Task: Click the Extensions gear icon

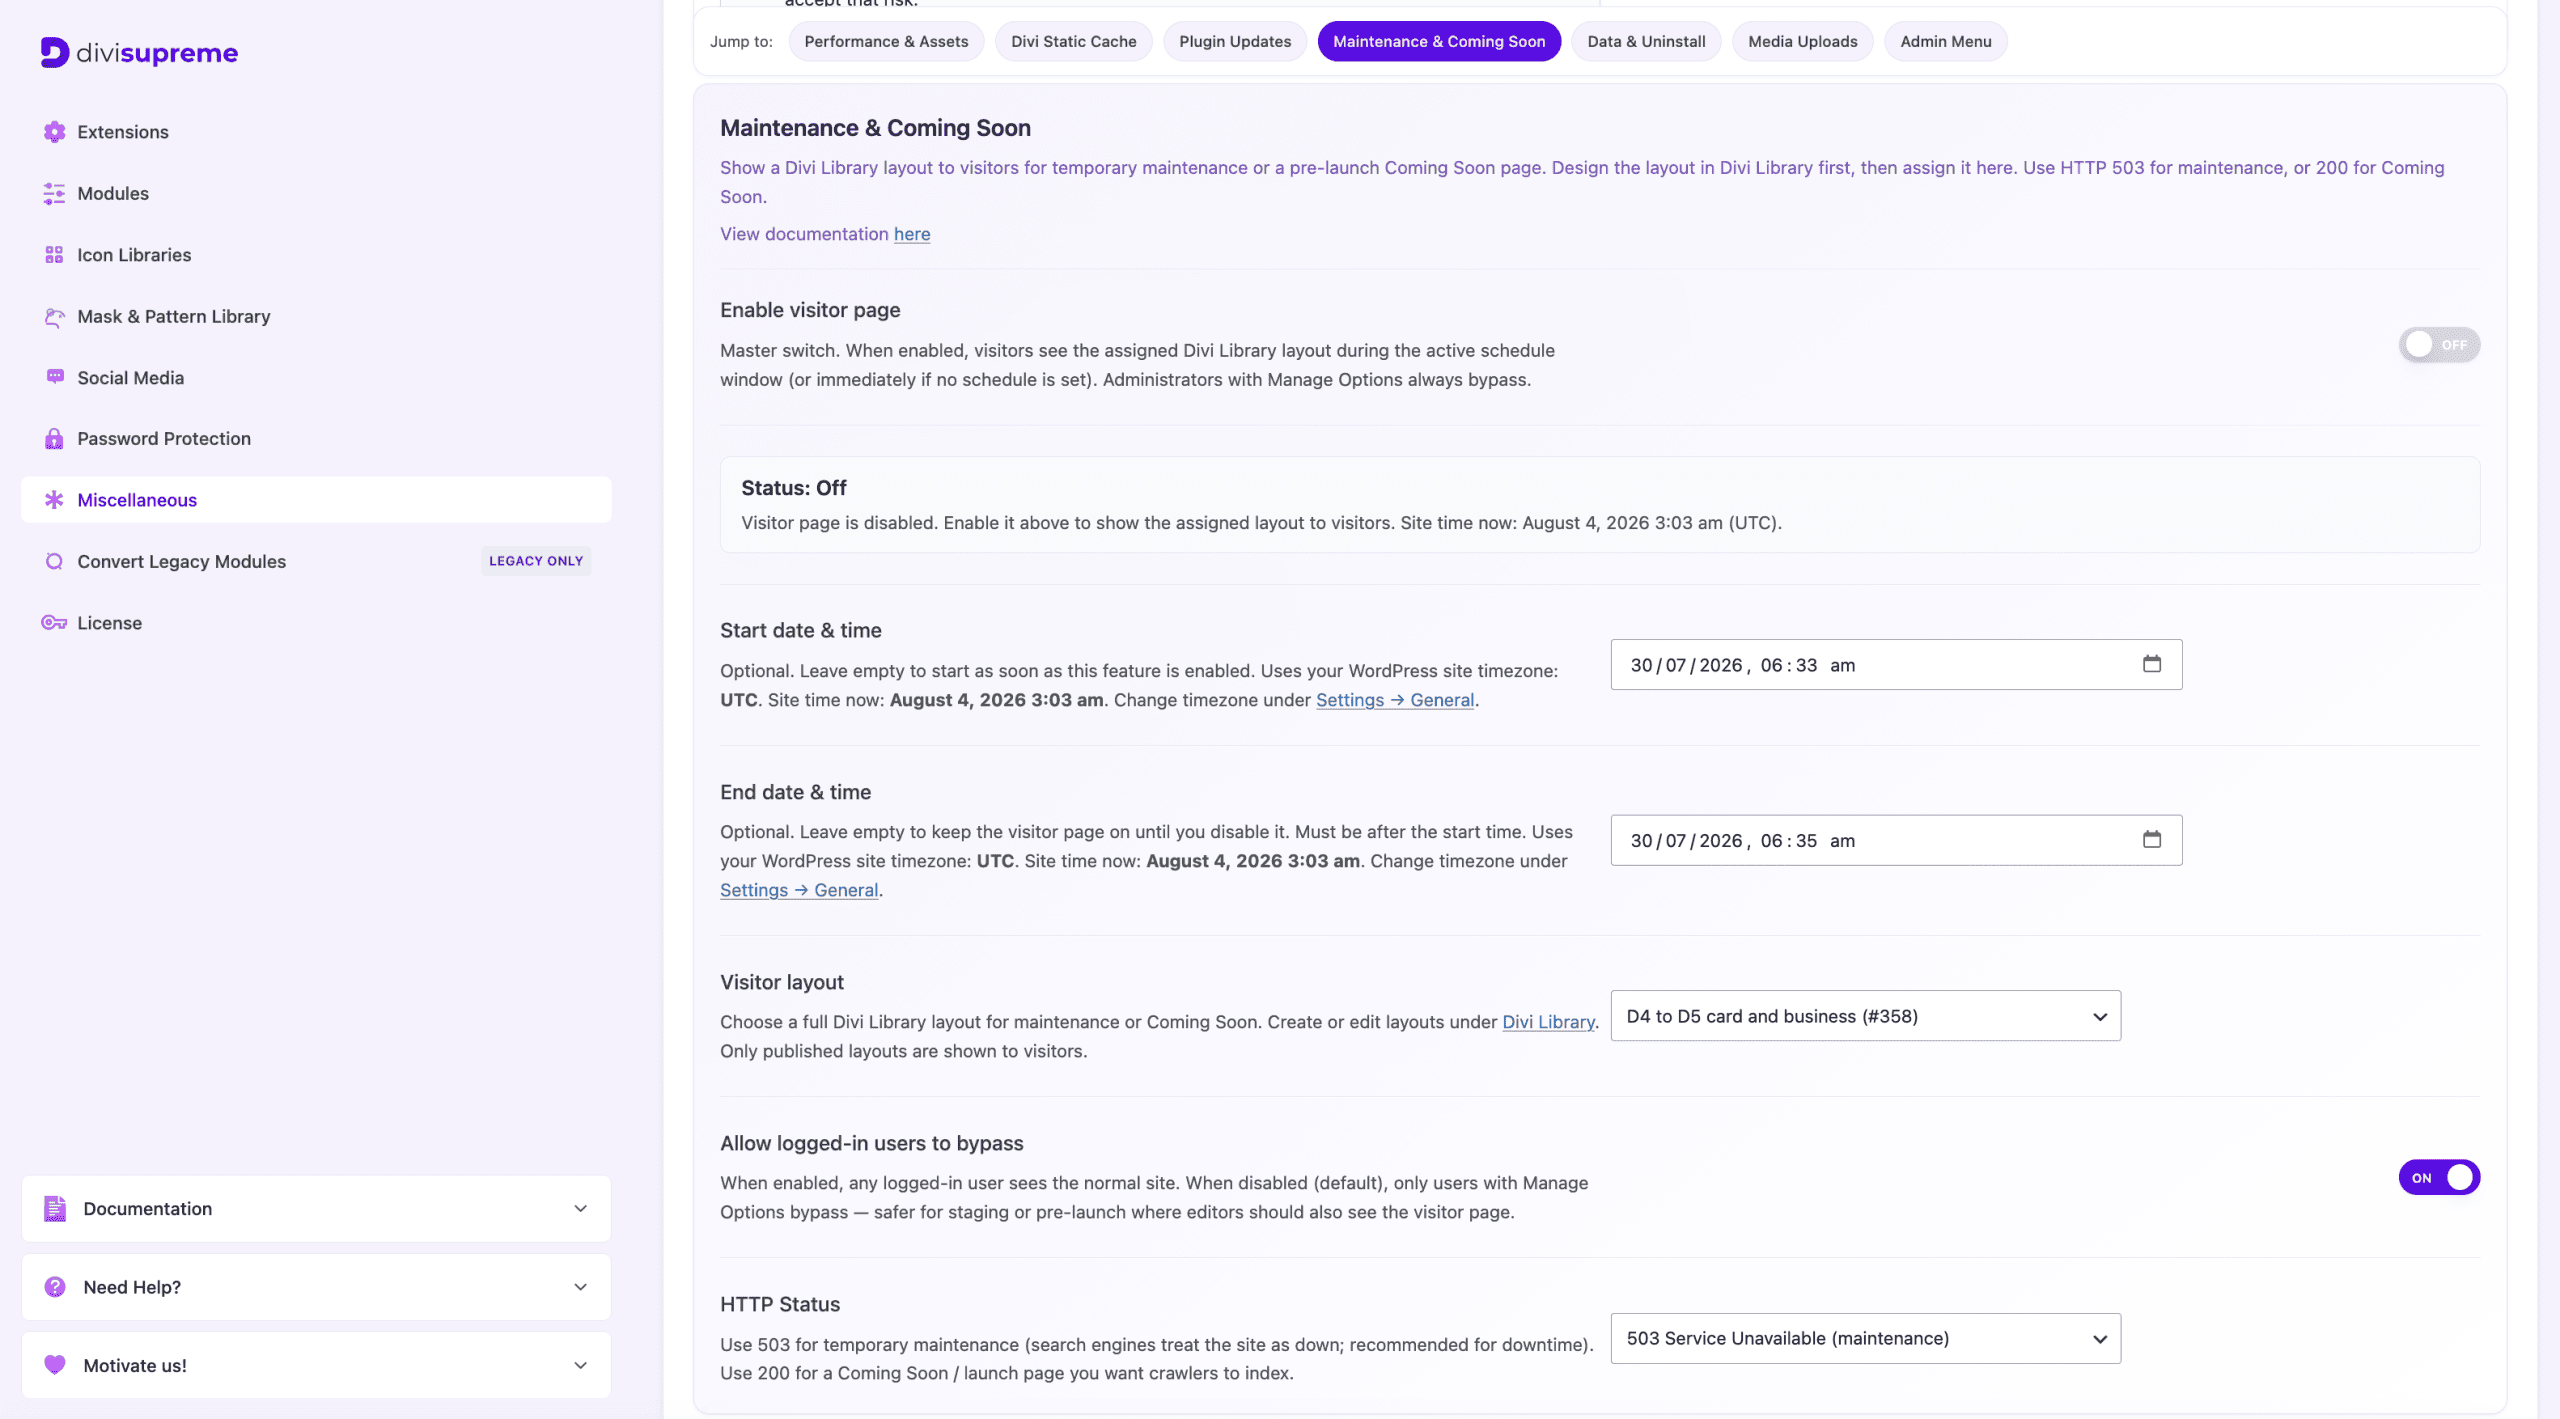Action: tap(54, 132)
